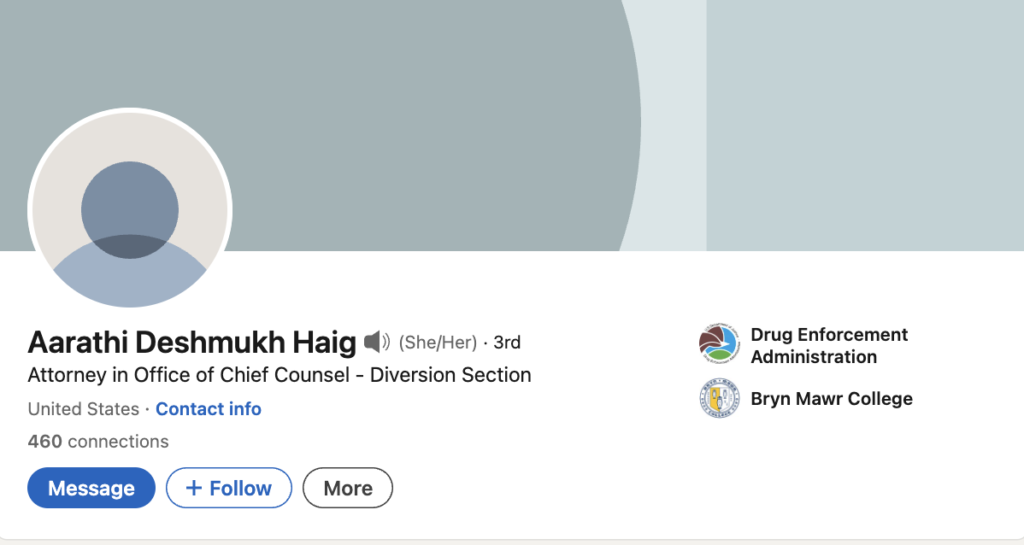Click the plus icon on Follow

[x=193, y=488]
